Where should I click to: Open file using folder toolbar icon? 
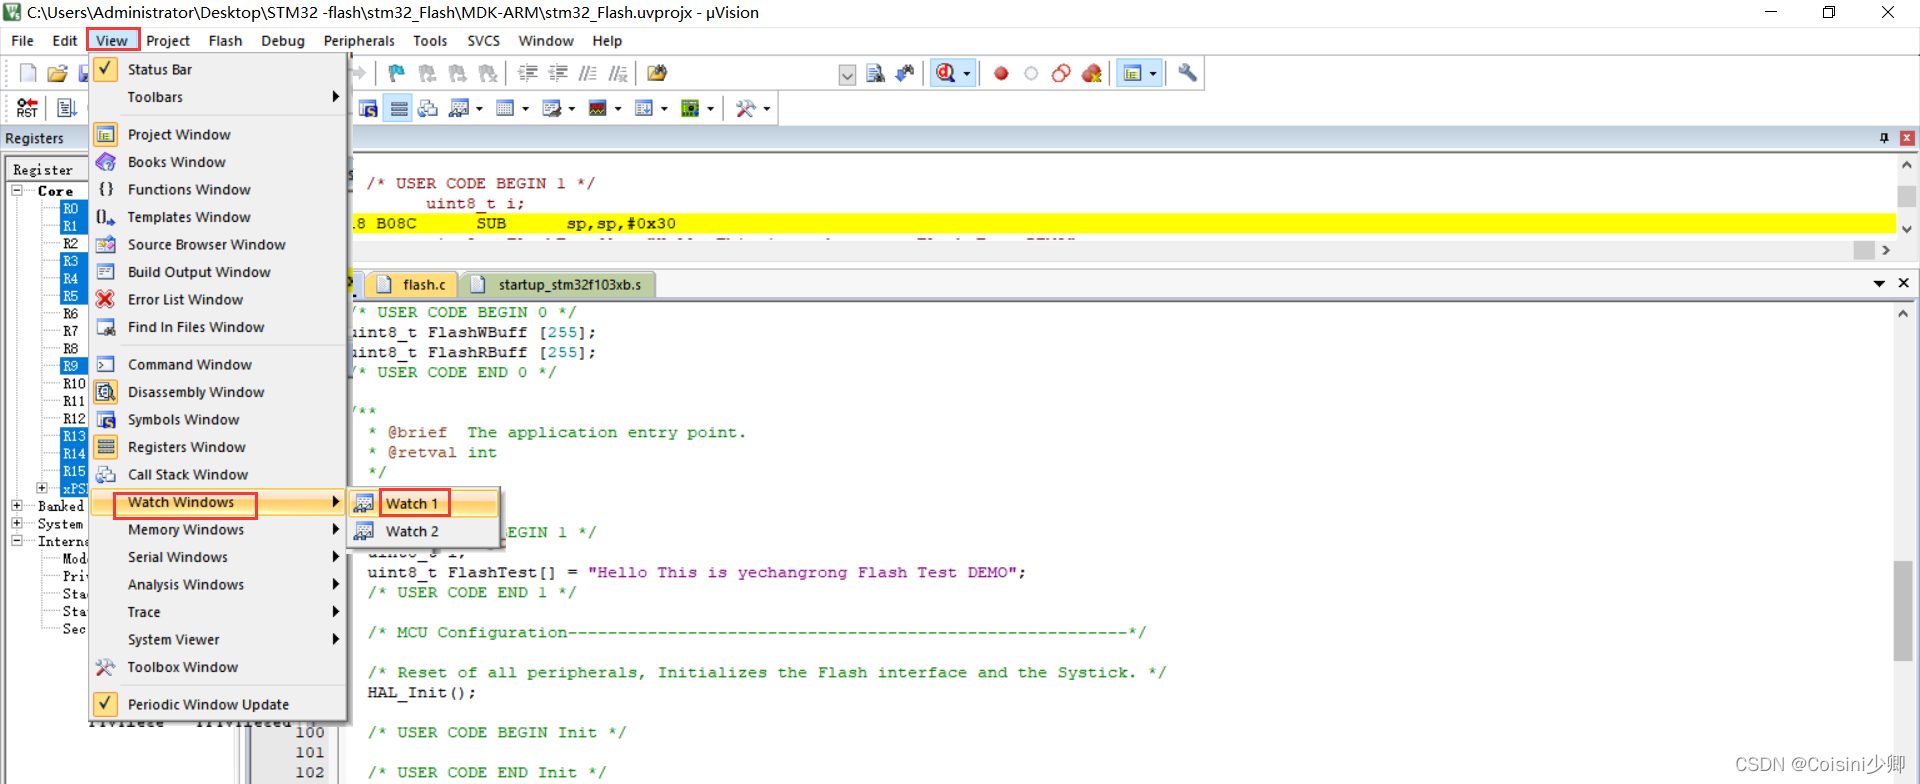[57, 73]
